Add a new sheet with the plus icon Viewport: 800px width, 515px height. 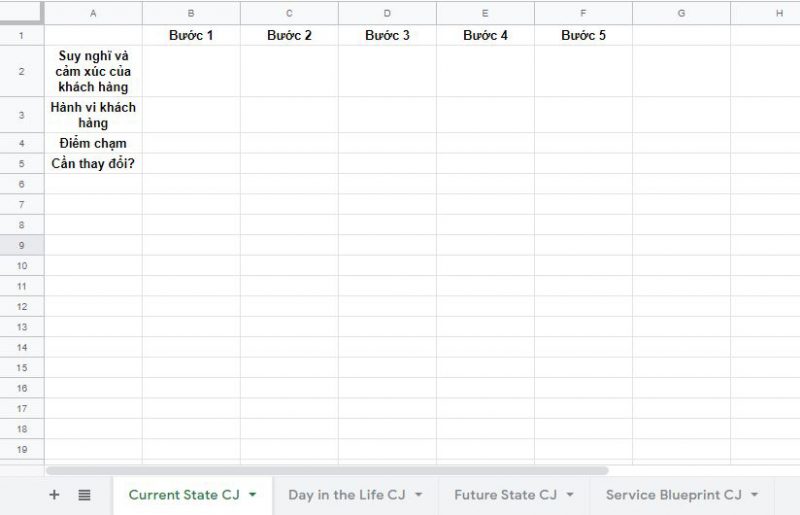coord(54,495)
